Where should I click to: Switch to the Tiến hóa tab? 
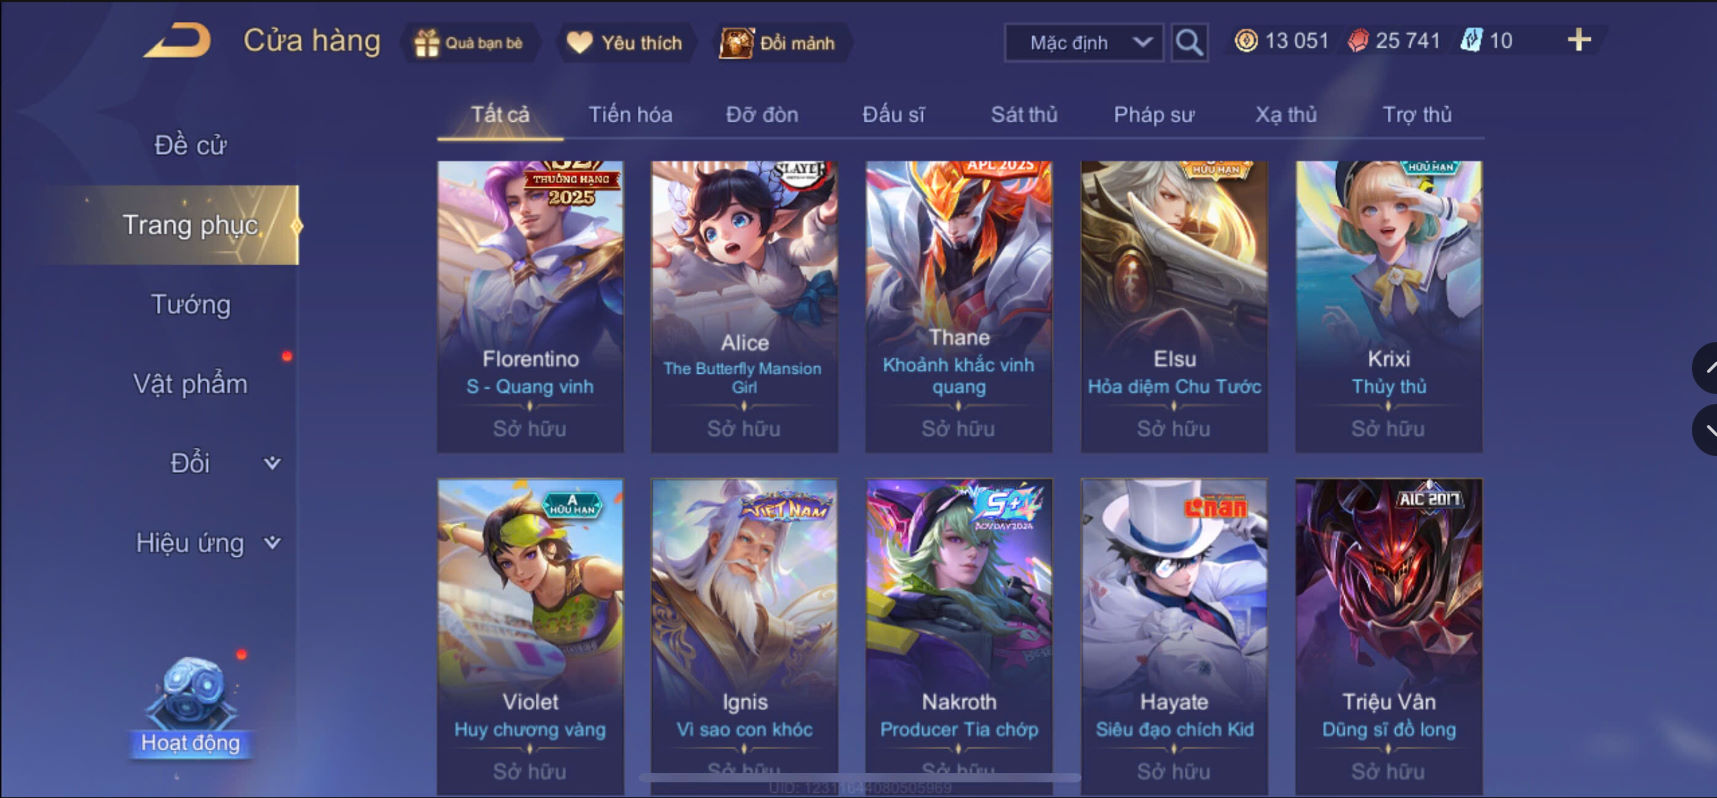[x=630, y=115]
